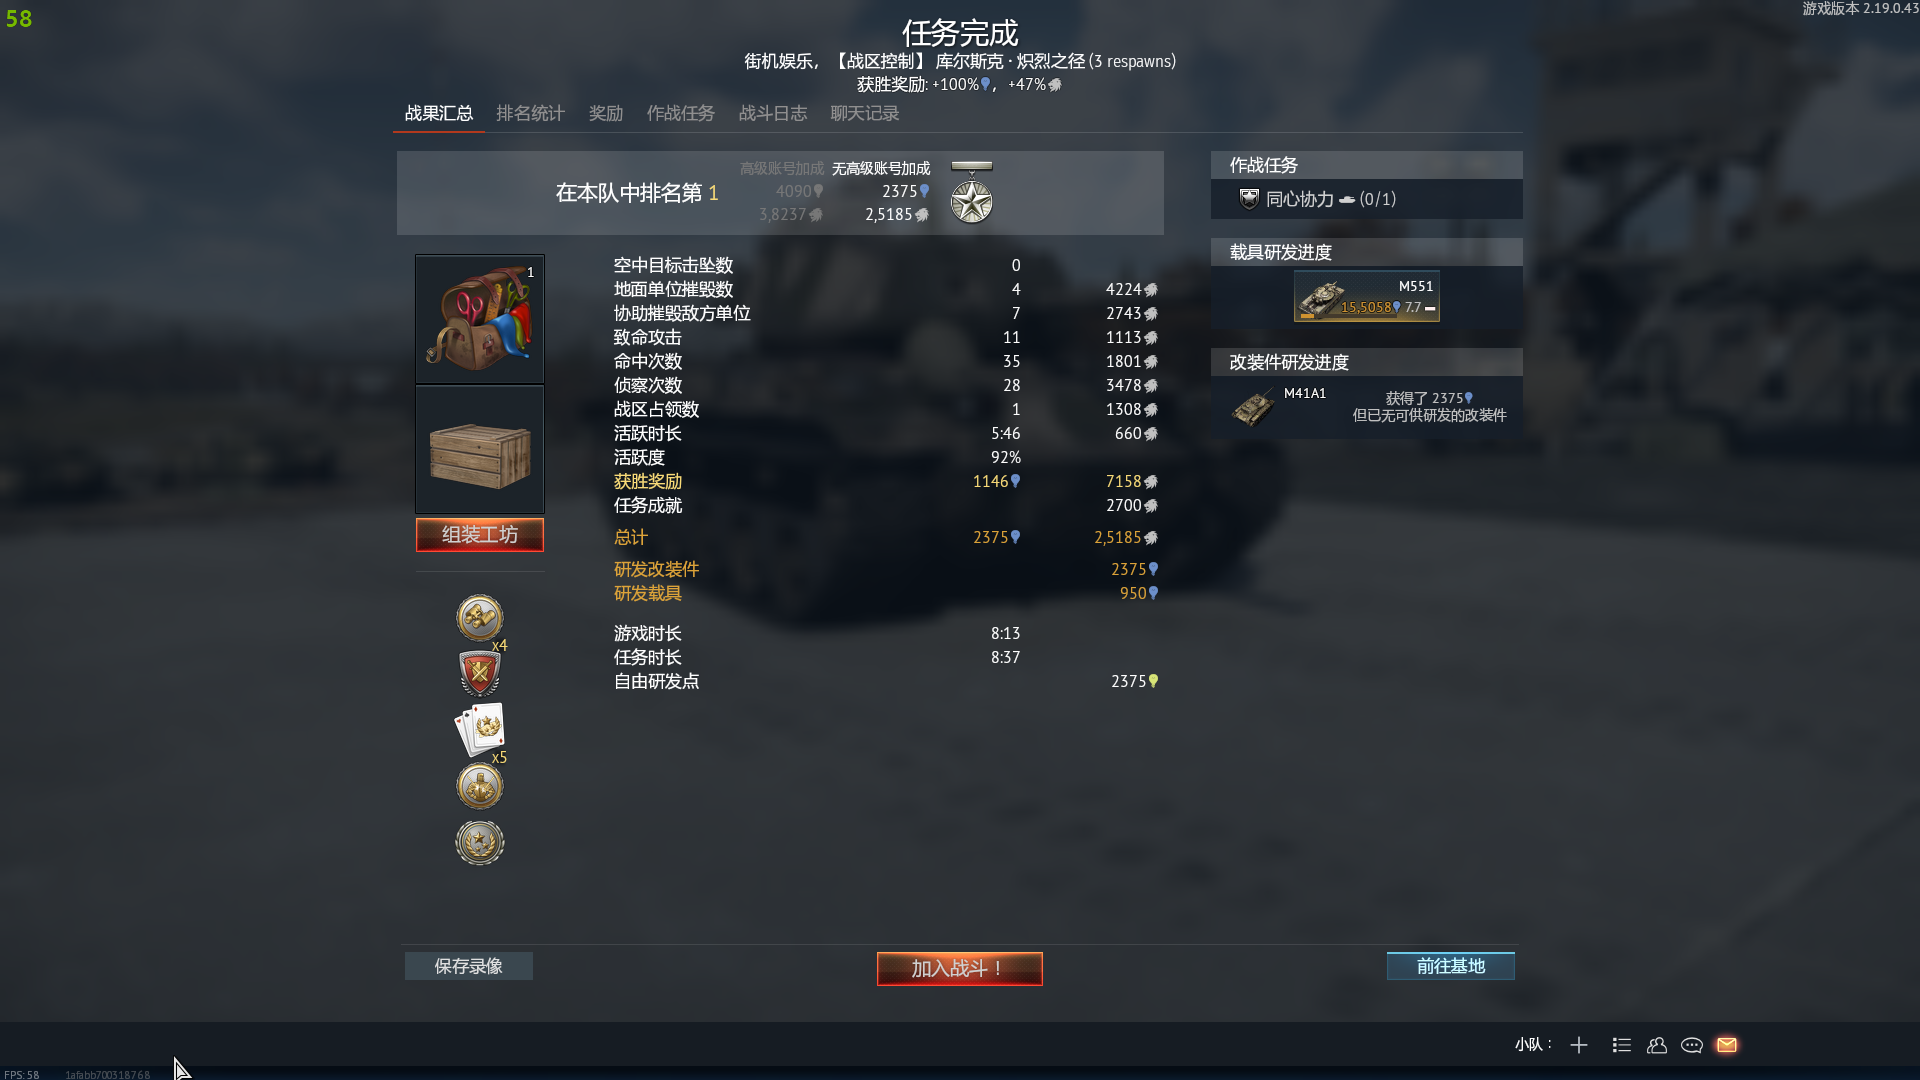Click the red shield crossed-swords award

click(480, 673)
